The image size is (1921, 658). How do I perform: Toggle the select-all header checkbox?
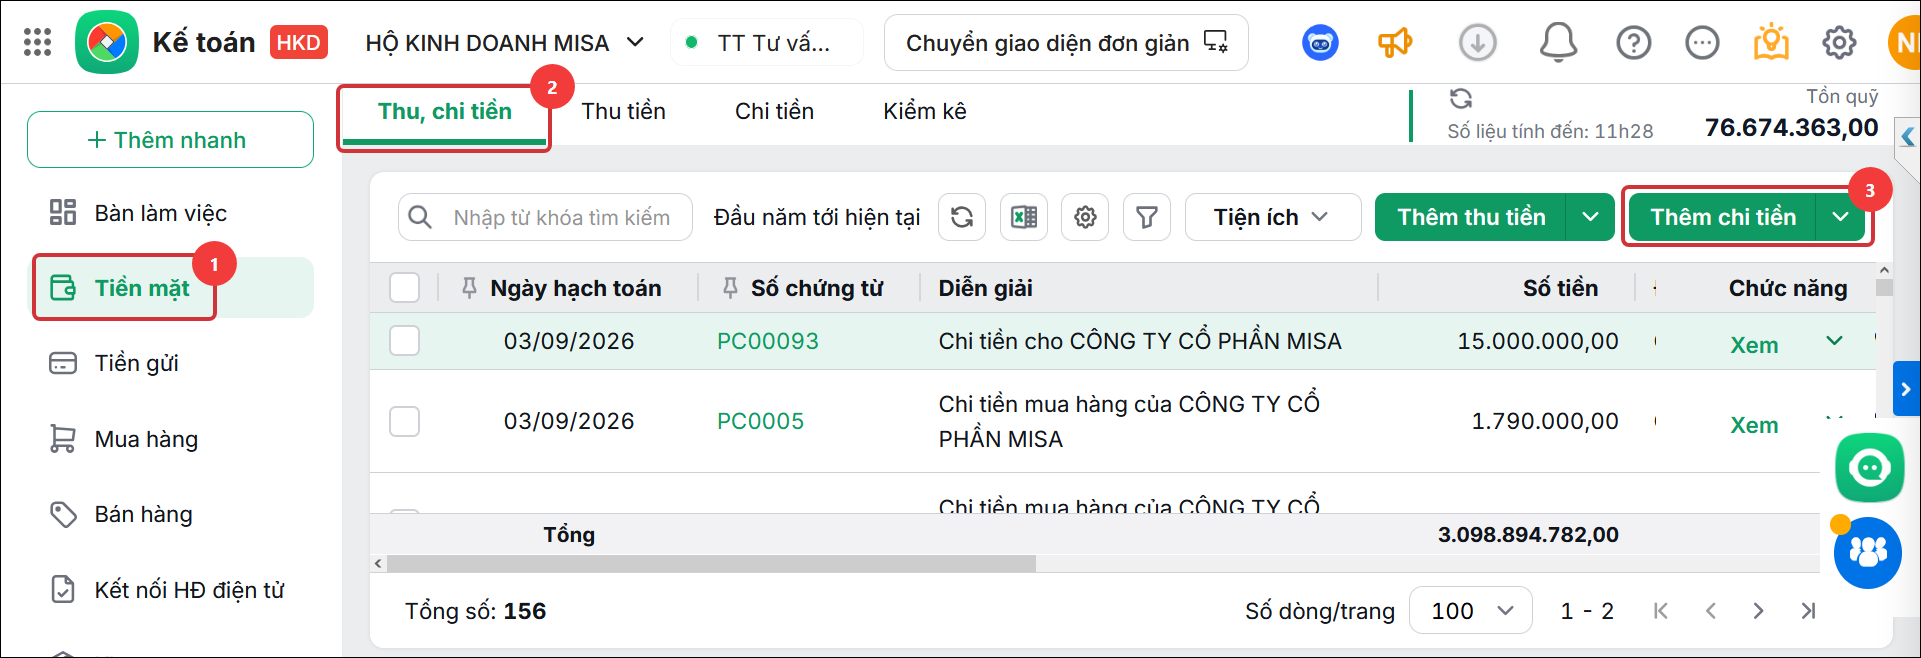click(404, 288)
